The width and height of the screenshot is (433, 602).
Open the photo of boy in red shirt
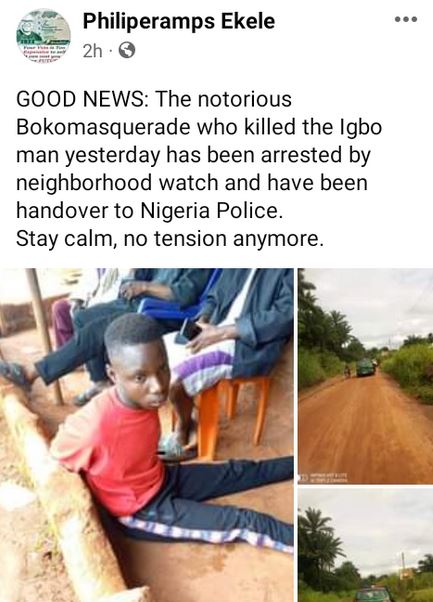click(147, 435)
